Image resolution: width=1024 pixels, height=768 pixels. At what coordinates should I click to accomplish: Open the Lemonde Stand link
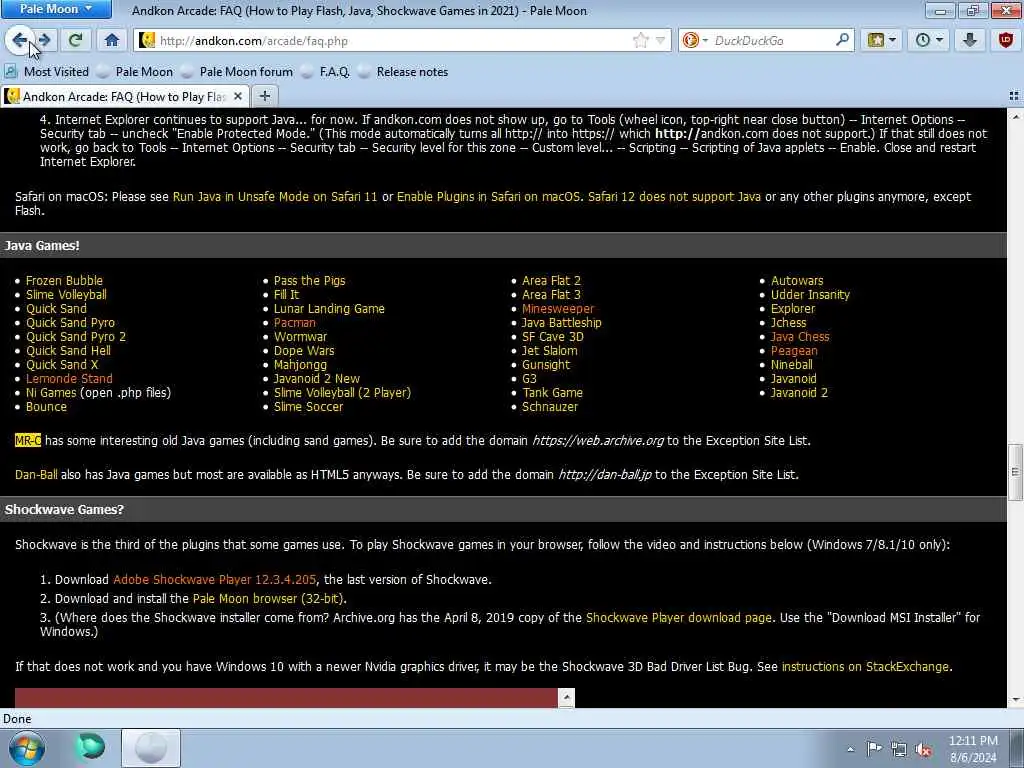click(69, 379)
